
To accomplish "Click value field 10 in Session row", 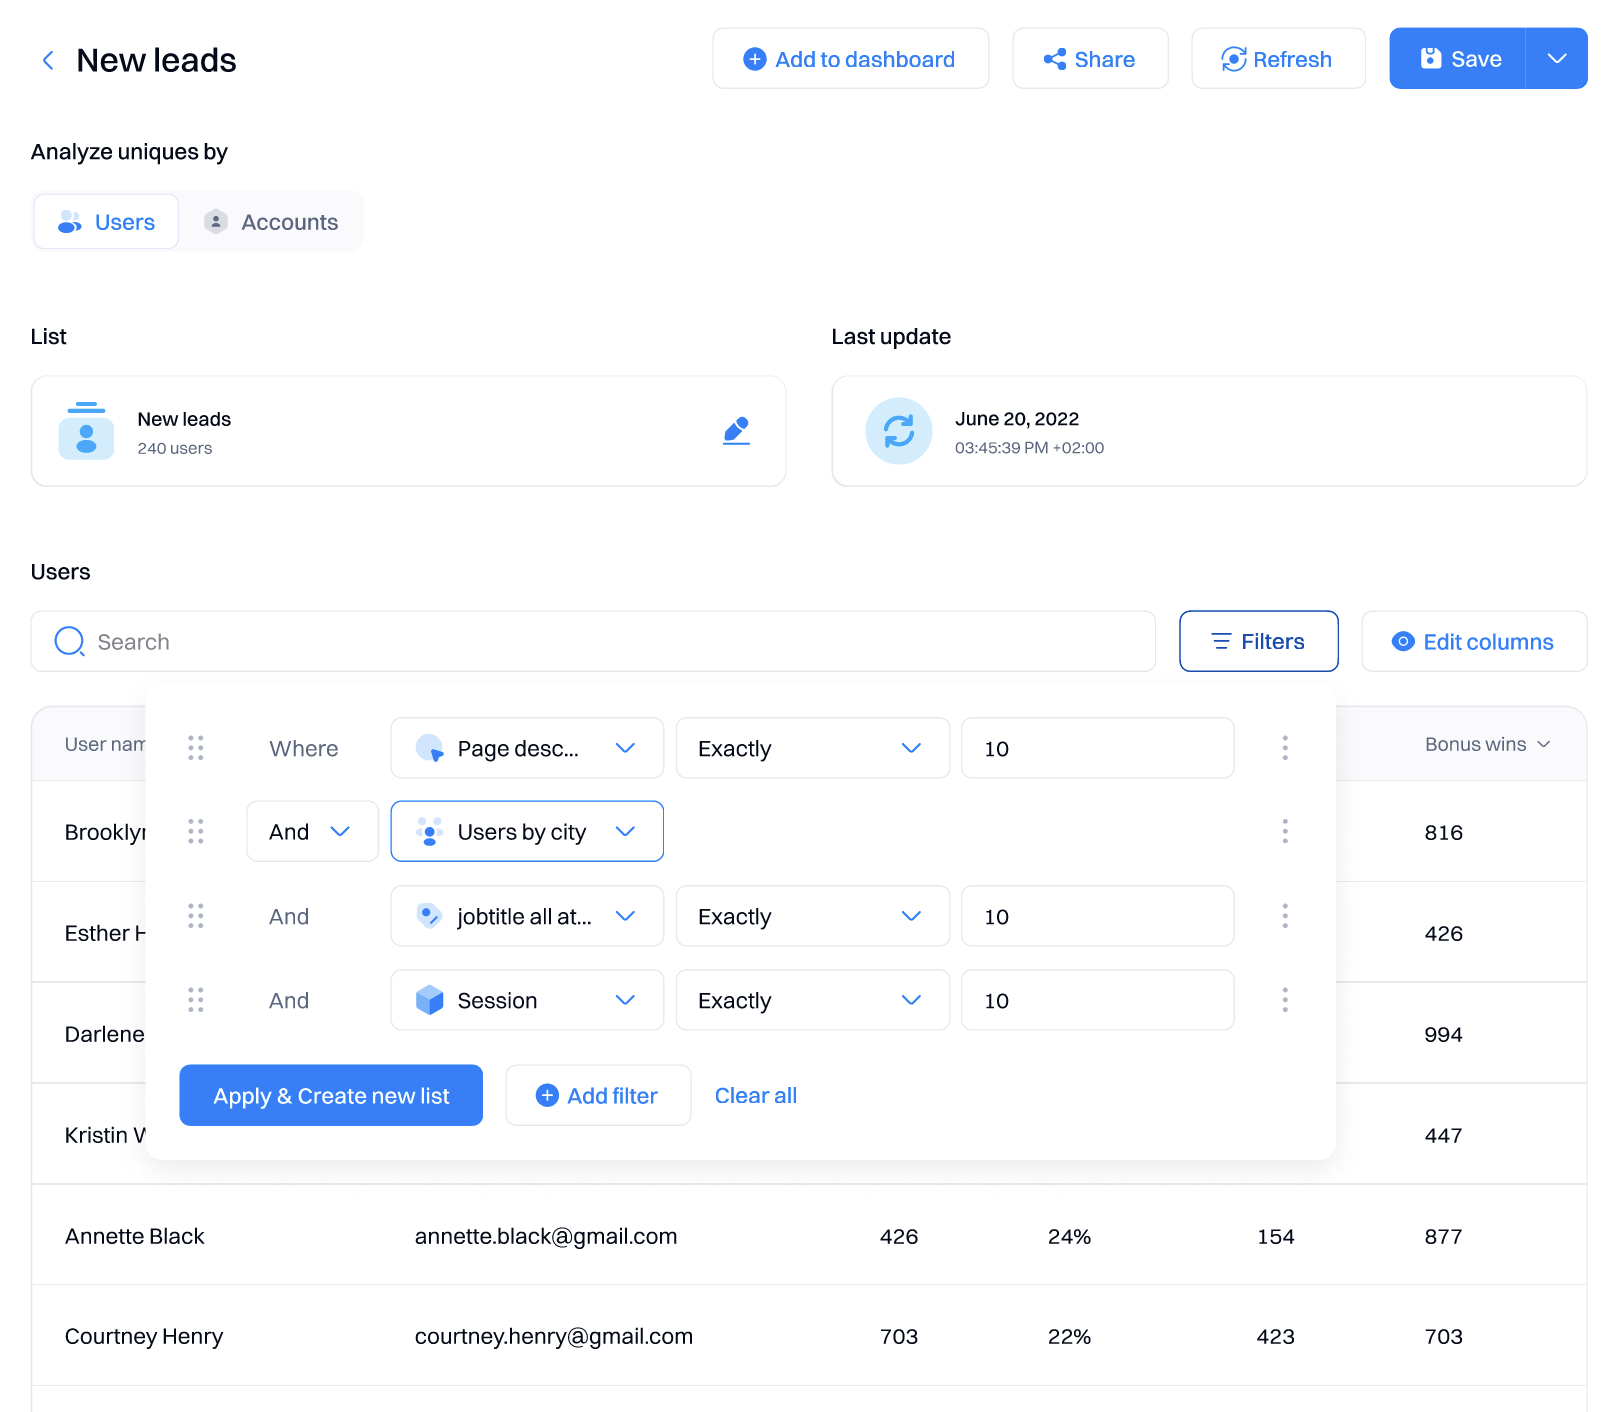I will tap(1098, 1000).
